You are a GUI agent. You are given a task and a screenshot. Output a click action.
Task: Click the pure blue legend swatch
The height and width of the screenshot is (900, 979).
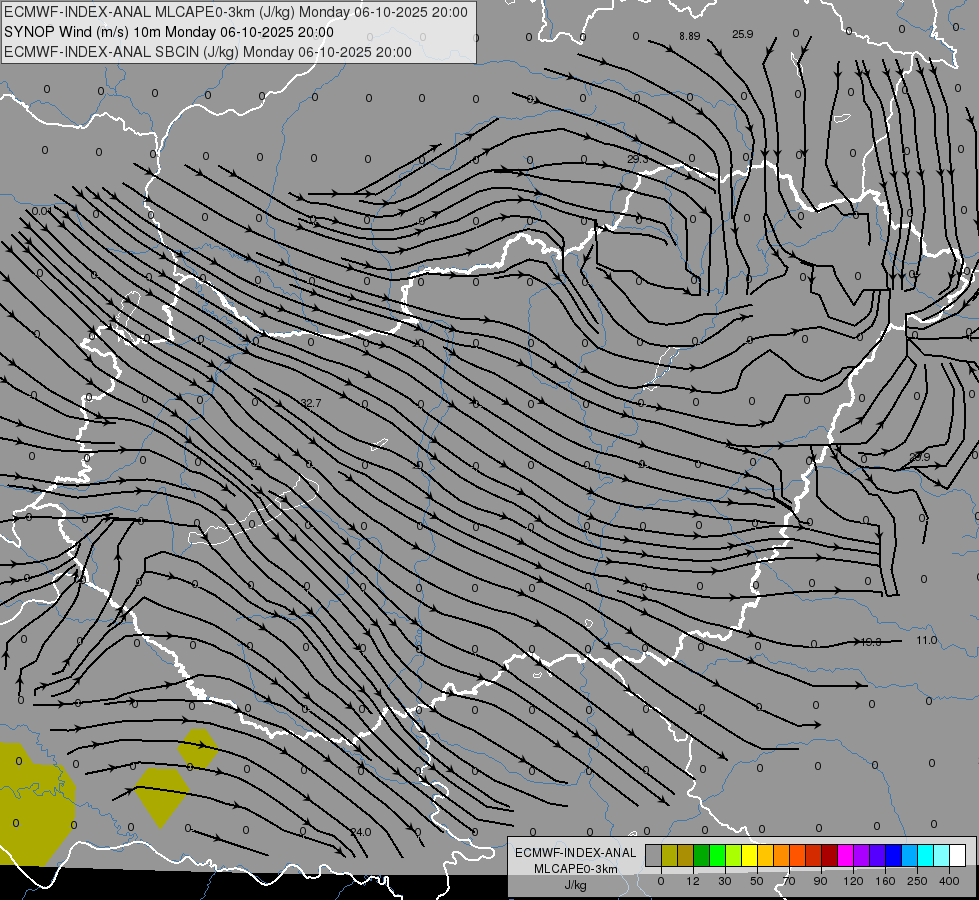click(x=893, y=855)
